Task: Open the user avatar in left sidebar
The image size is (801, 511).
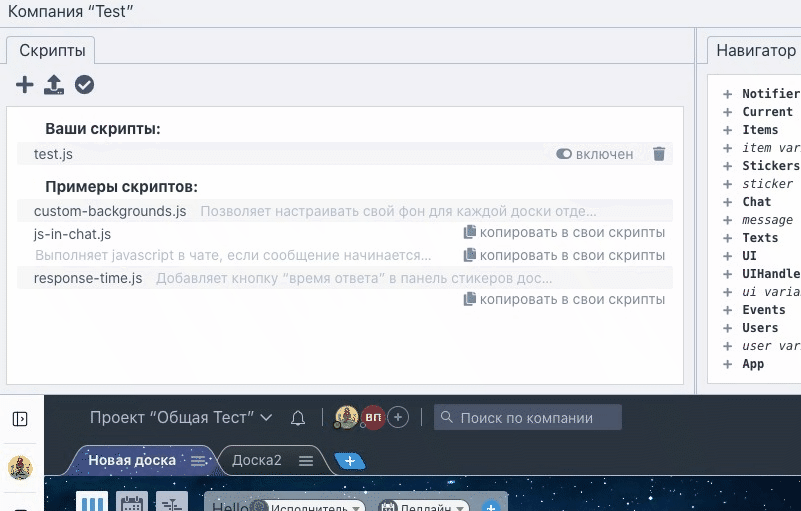Action: [20, 468]
